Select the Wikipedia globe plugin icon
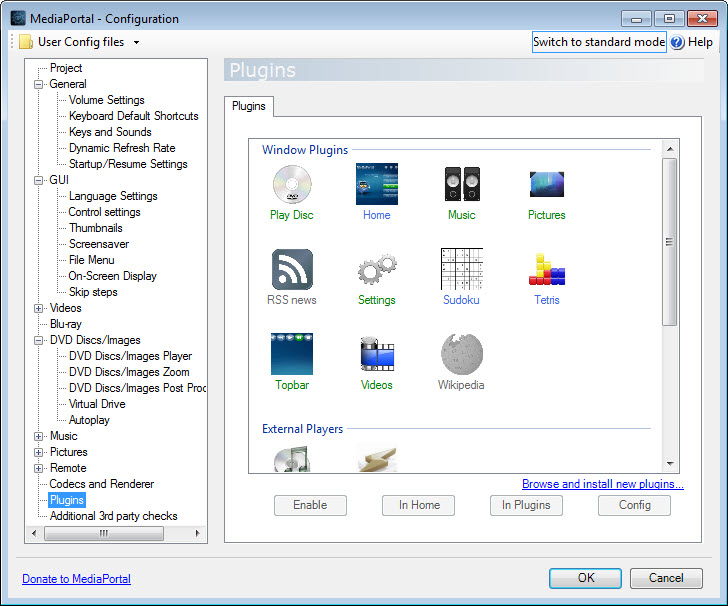728x606 pixels. 462,354
